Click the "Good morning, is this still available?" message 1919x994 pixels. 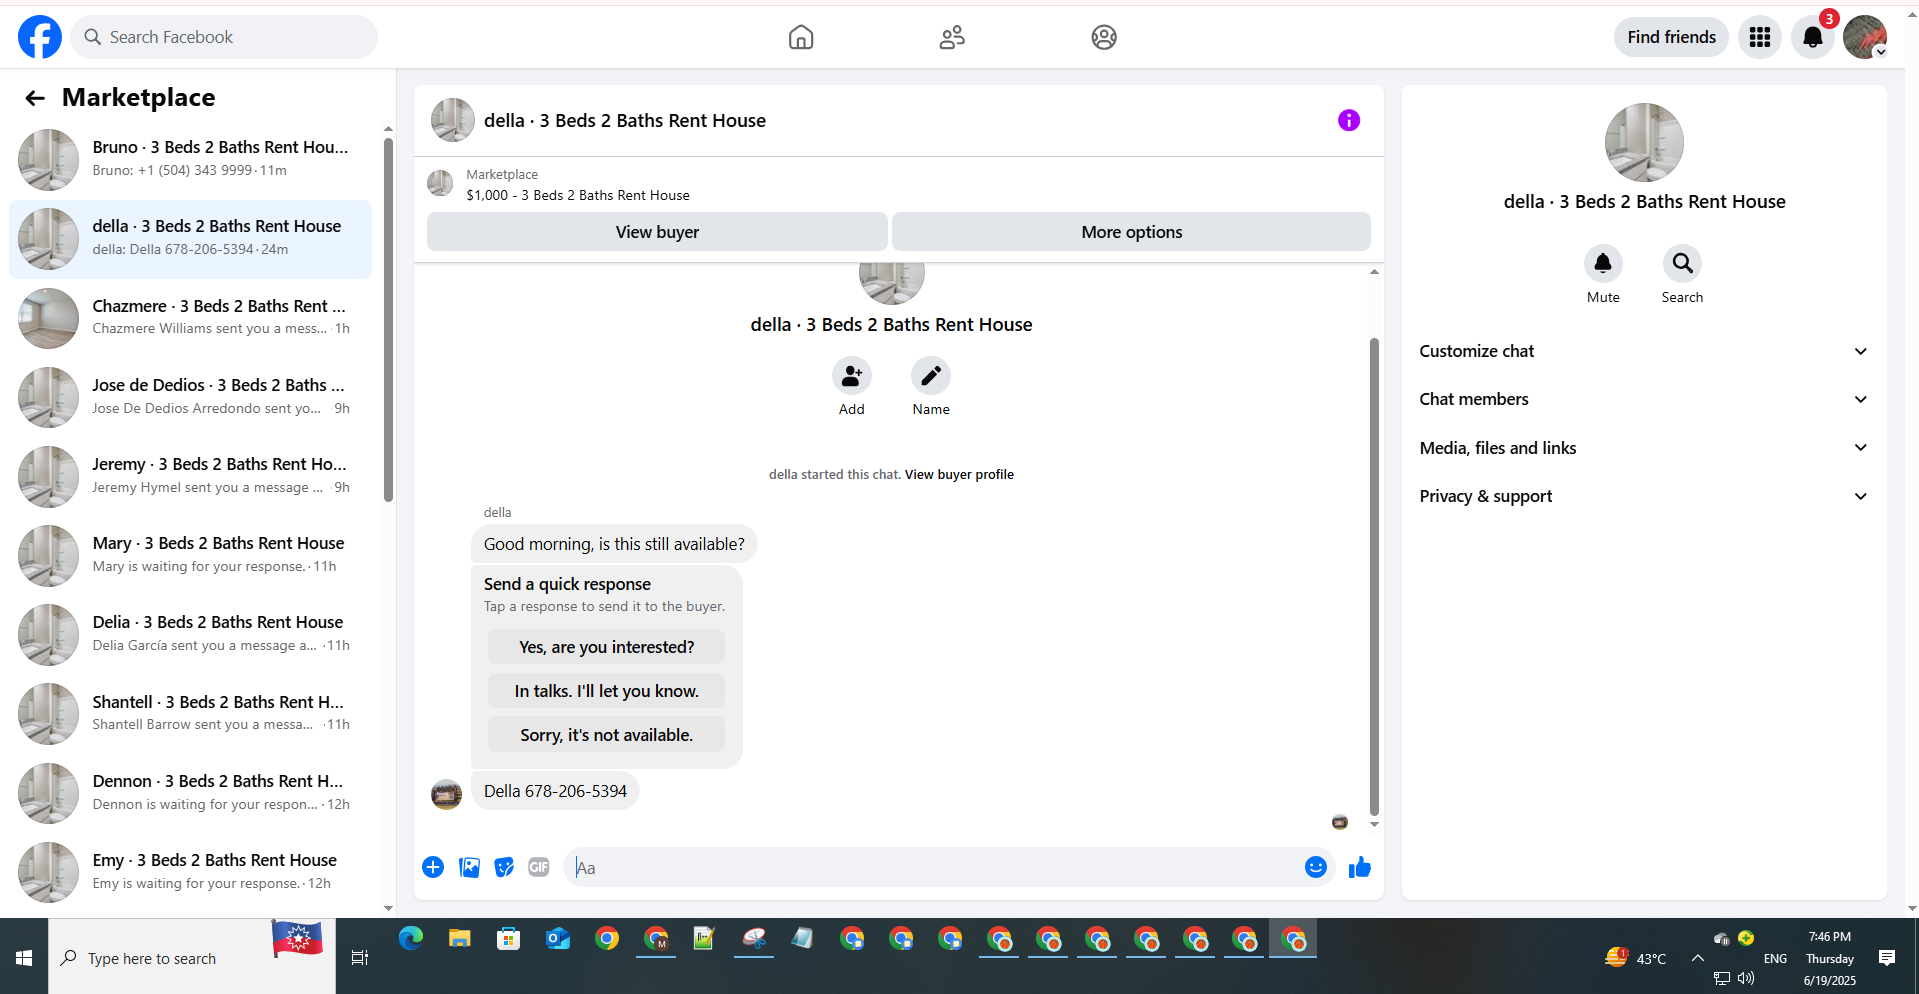click(x=614, y=544)
